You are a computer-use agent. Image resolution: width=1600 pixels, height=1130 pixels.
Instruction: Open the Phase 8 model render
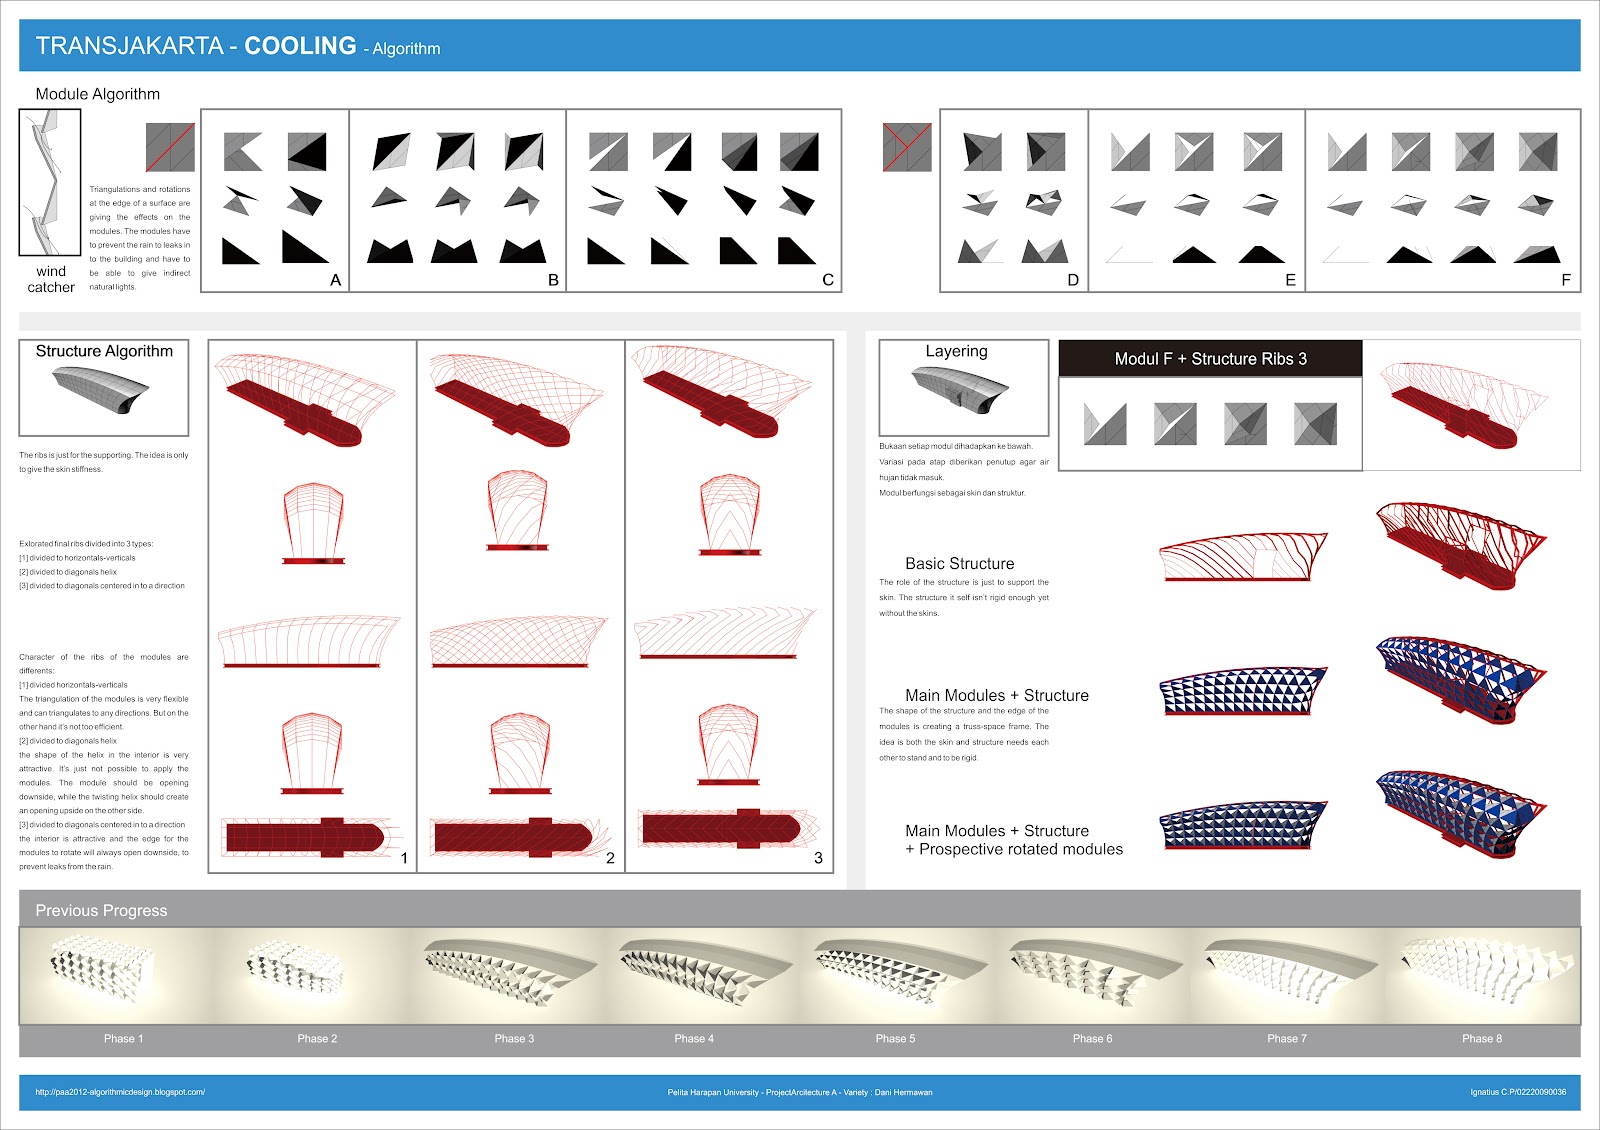pos(1486,969)
